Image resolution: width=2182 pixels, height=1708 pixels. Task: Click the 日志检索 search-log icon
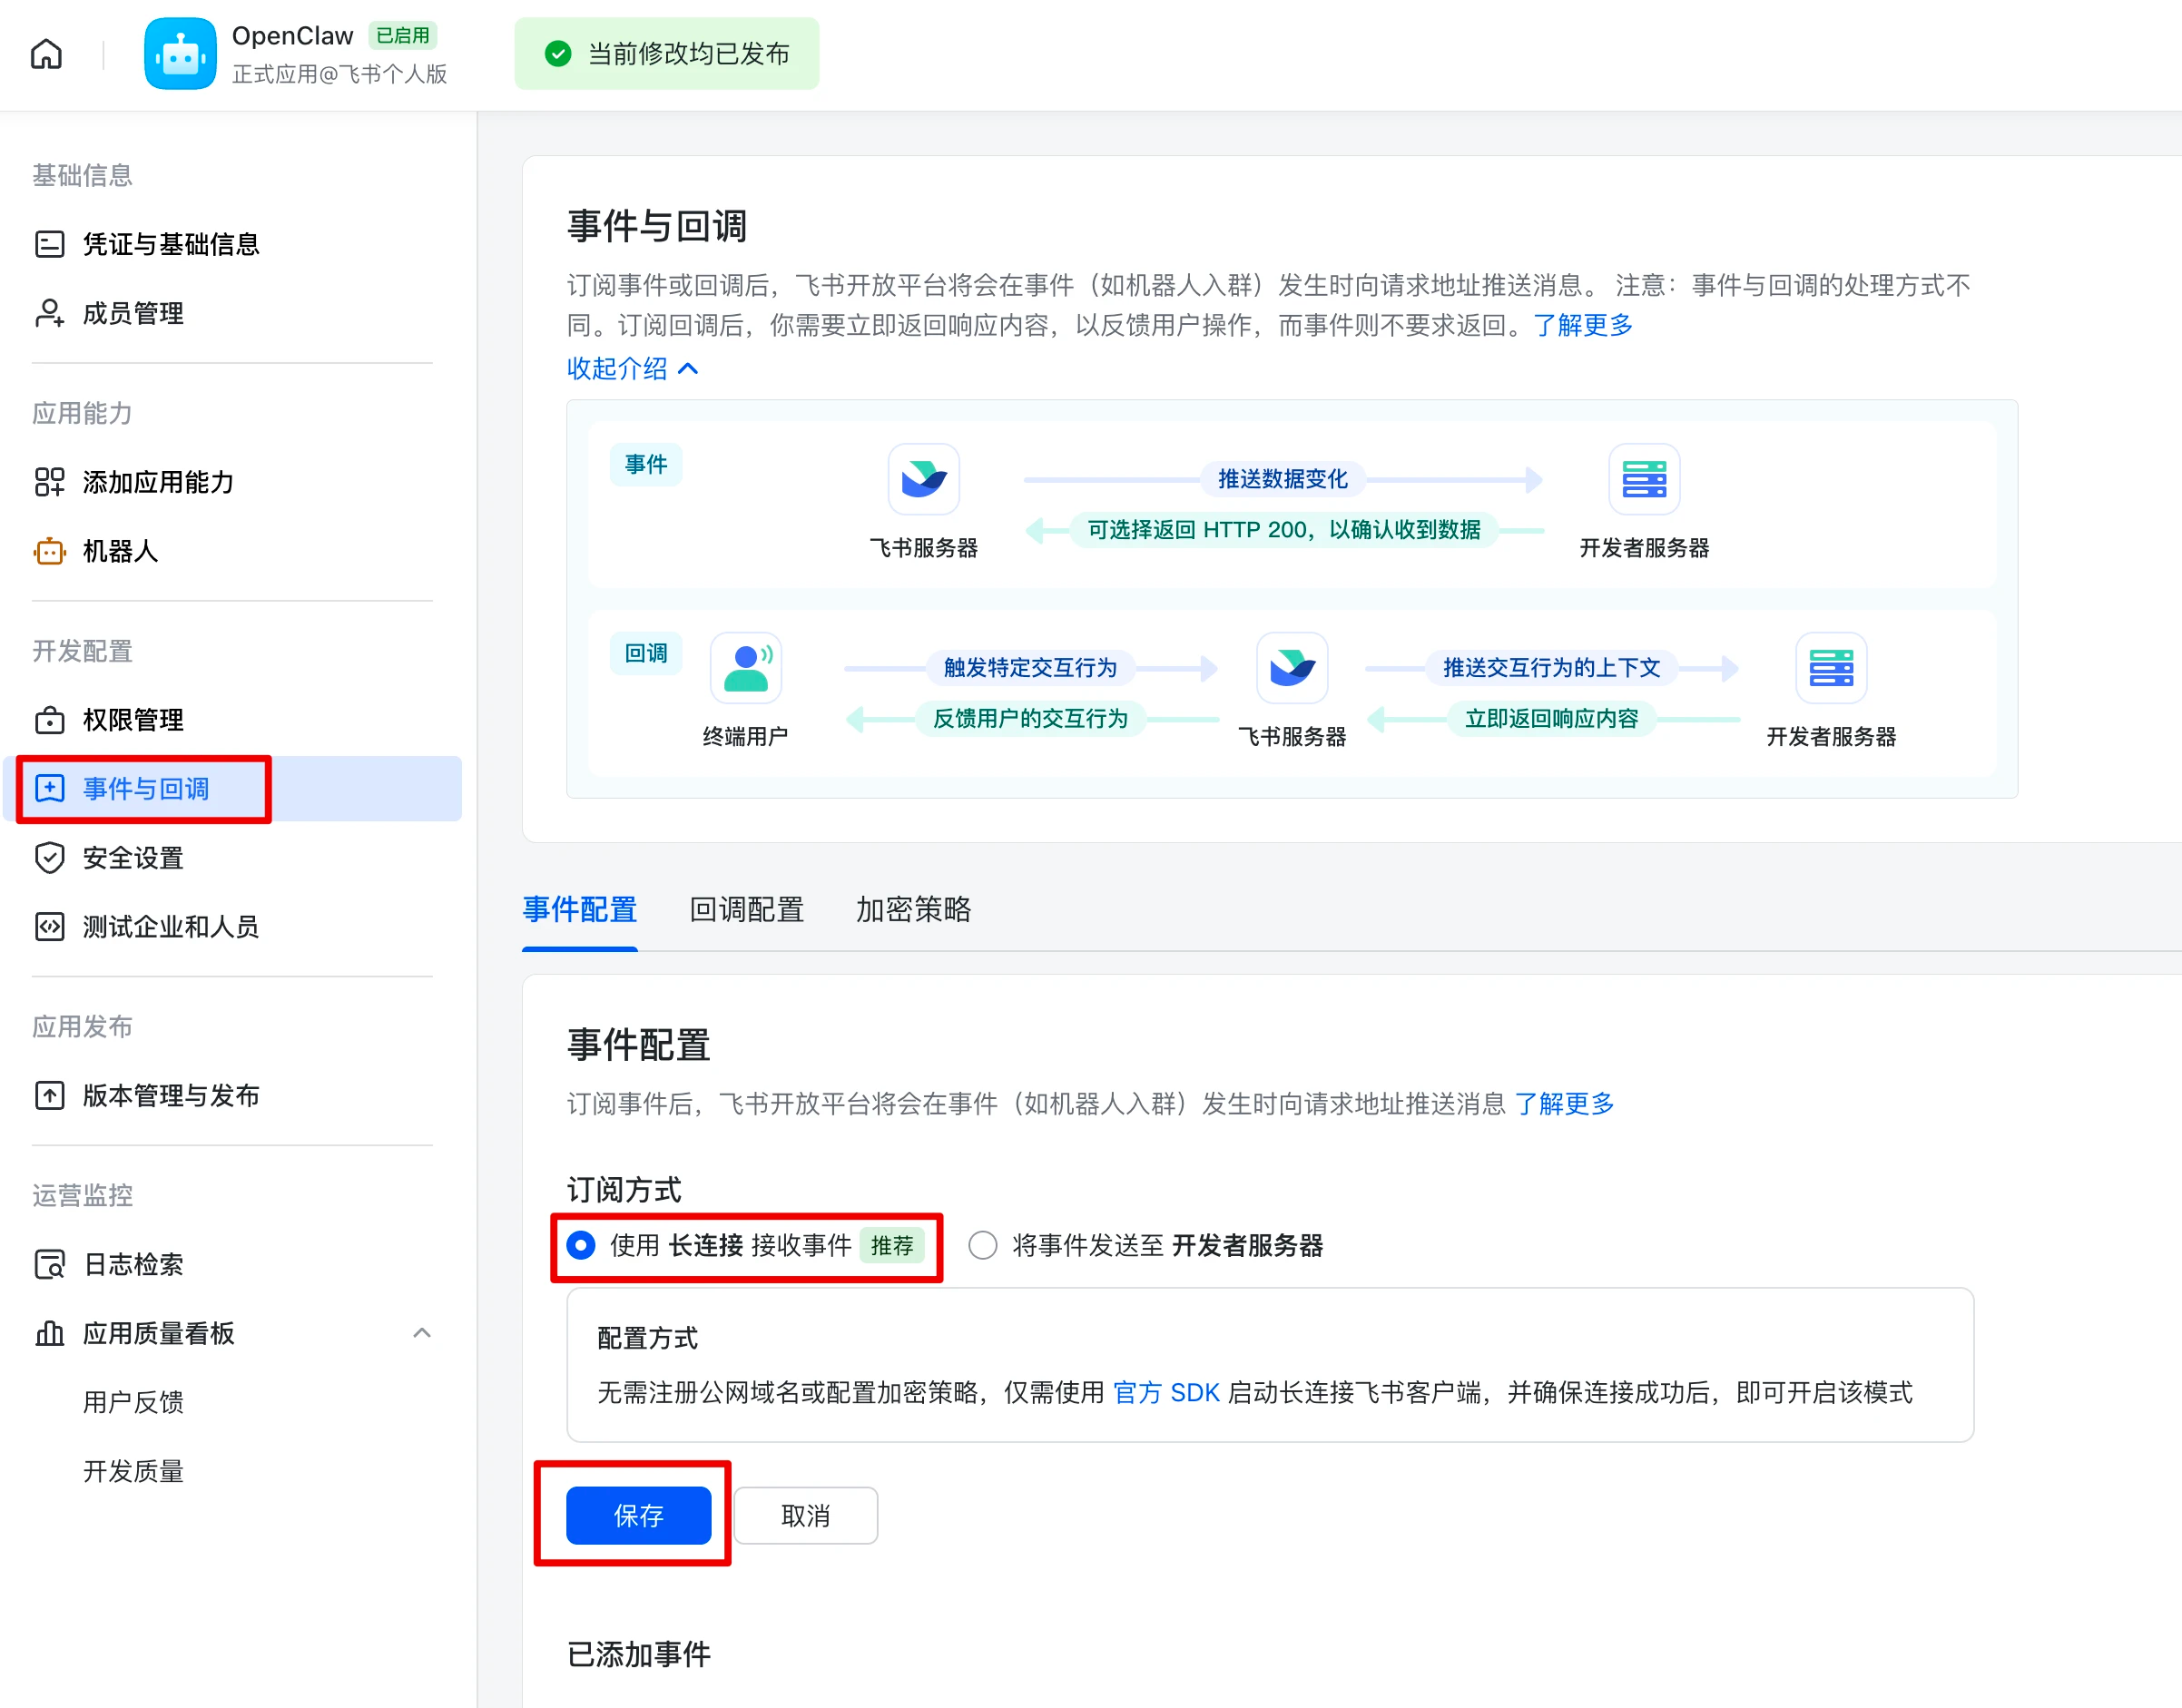coord(49,1264)
